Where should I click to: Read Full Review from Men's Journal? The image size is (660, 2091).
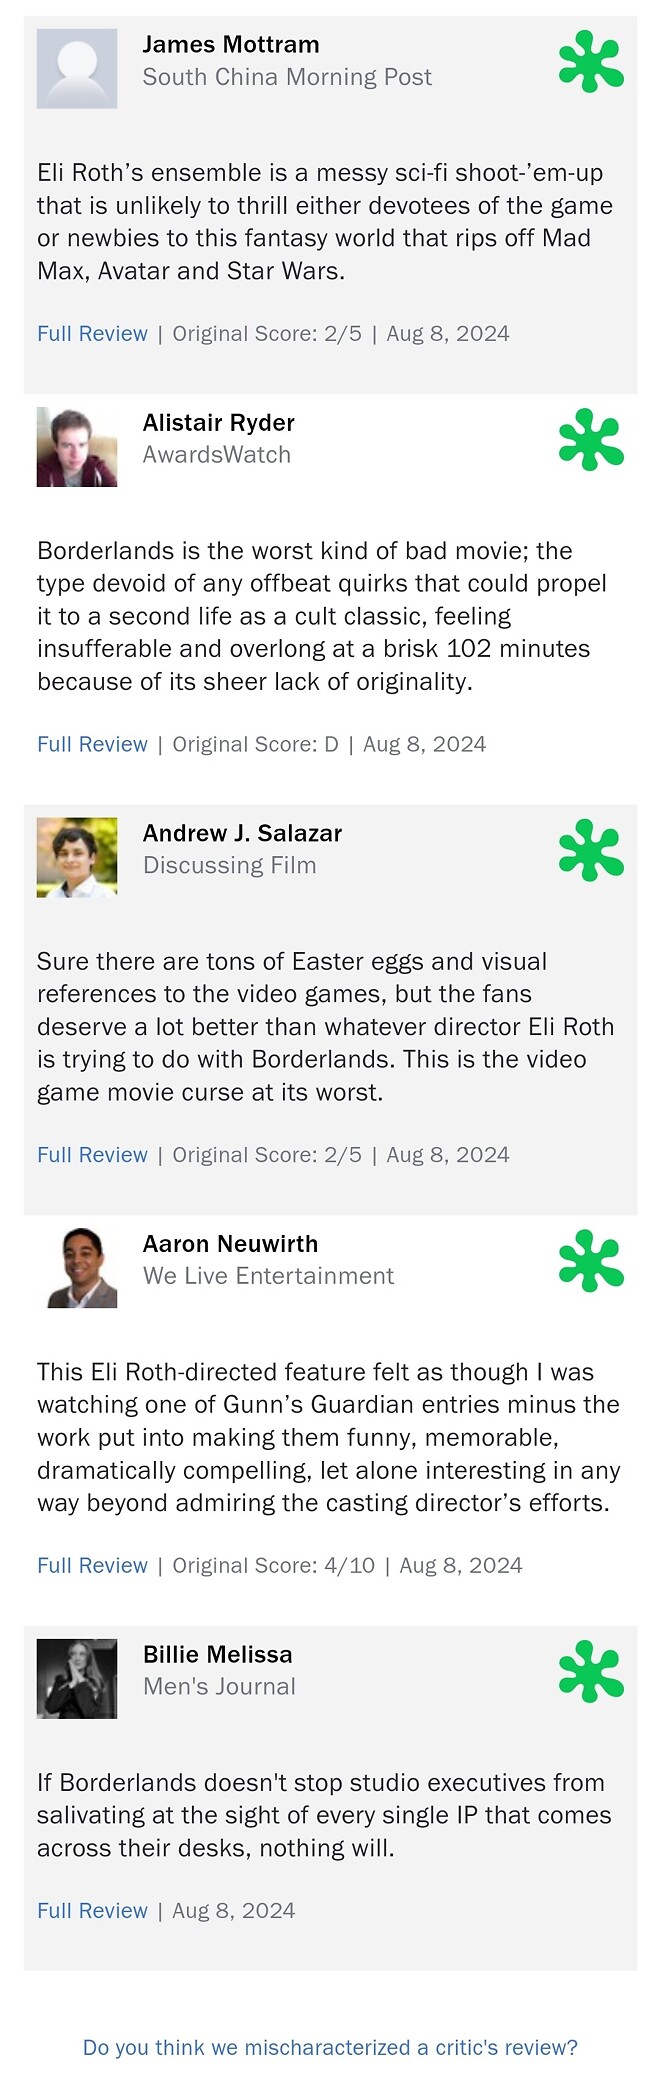(x=92, y=1910)
